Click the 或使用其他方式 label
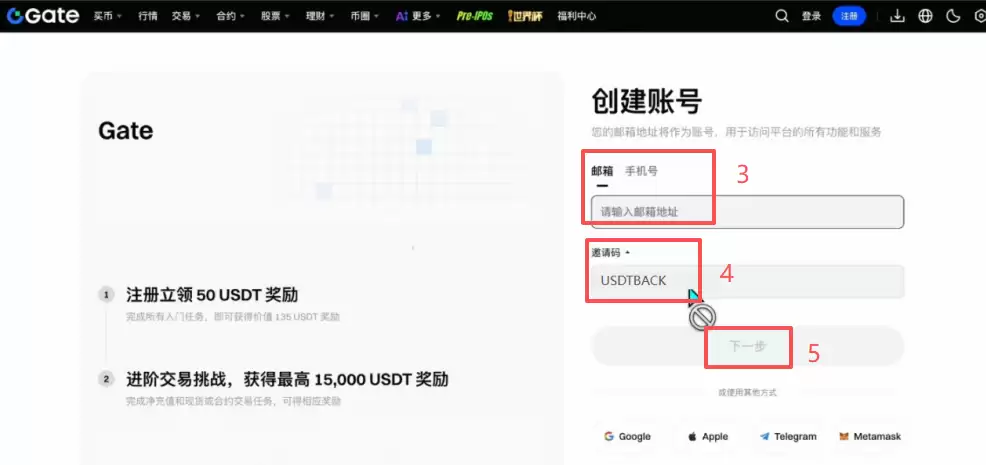Image resolution: width=986 pixels, height=465 pixels. tap(748, 393)
